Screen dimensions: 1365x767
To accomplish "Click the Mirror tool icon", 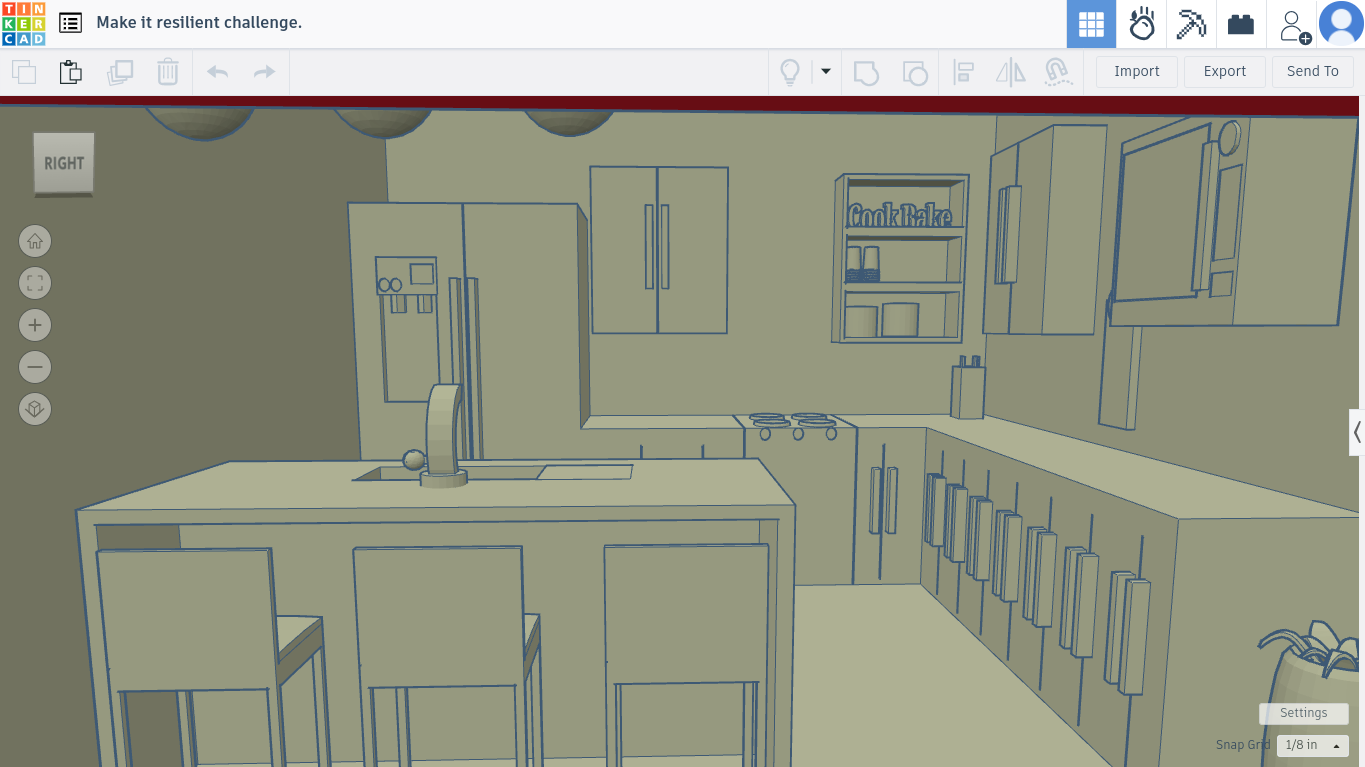I will click(1011, 72).
